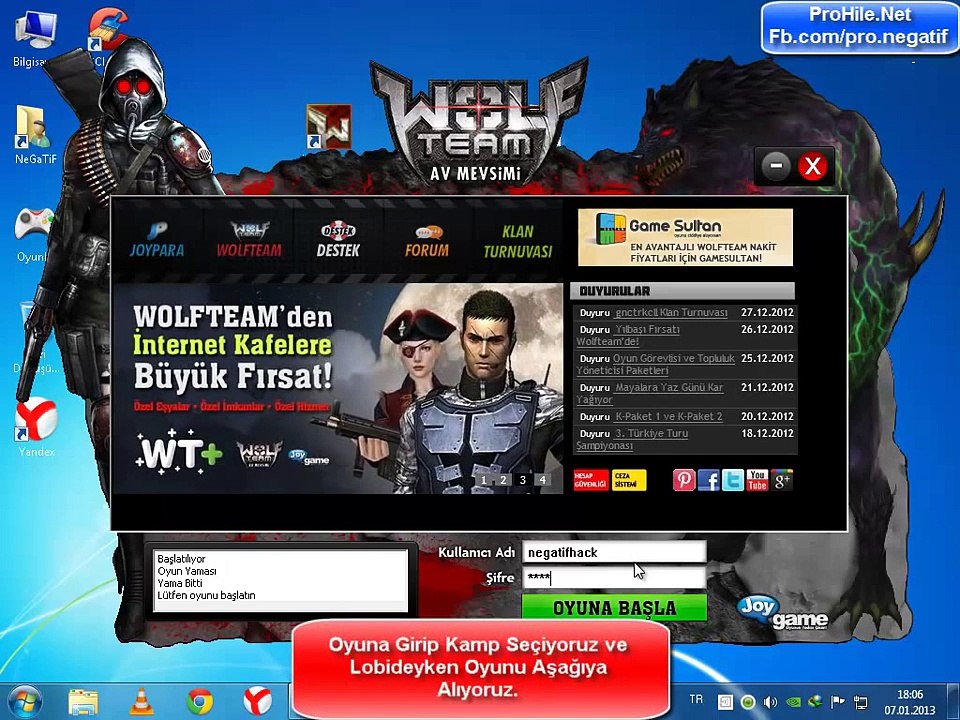Image resolution: width=960 pixels, height=720 pixels.
Task: Open the YouTube social icon
Action: [x=757, y=480]
